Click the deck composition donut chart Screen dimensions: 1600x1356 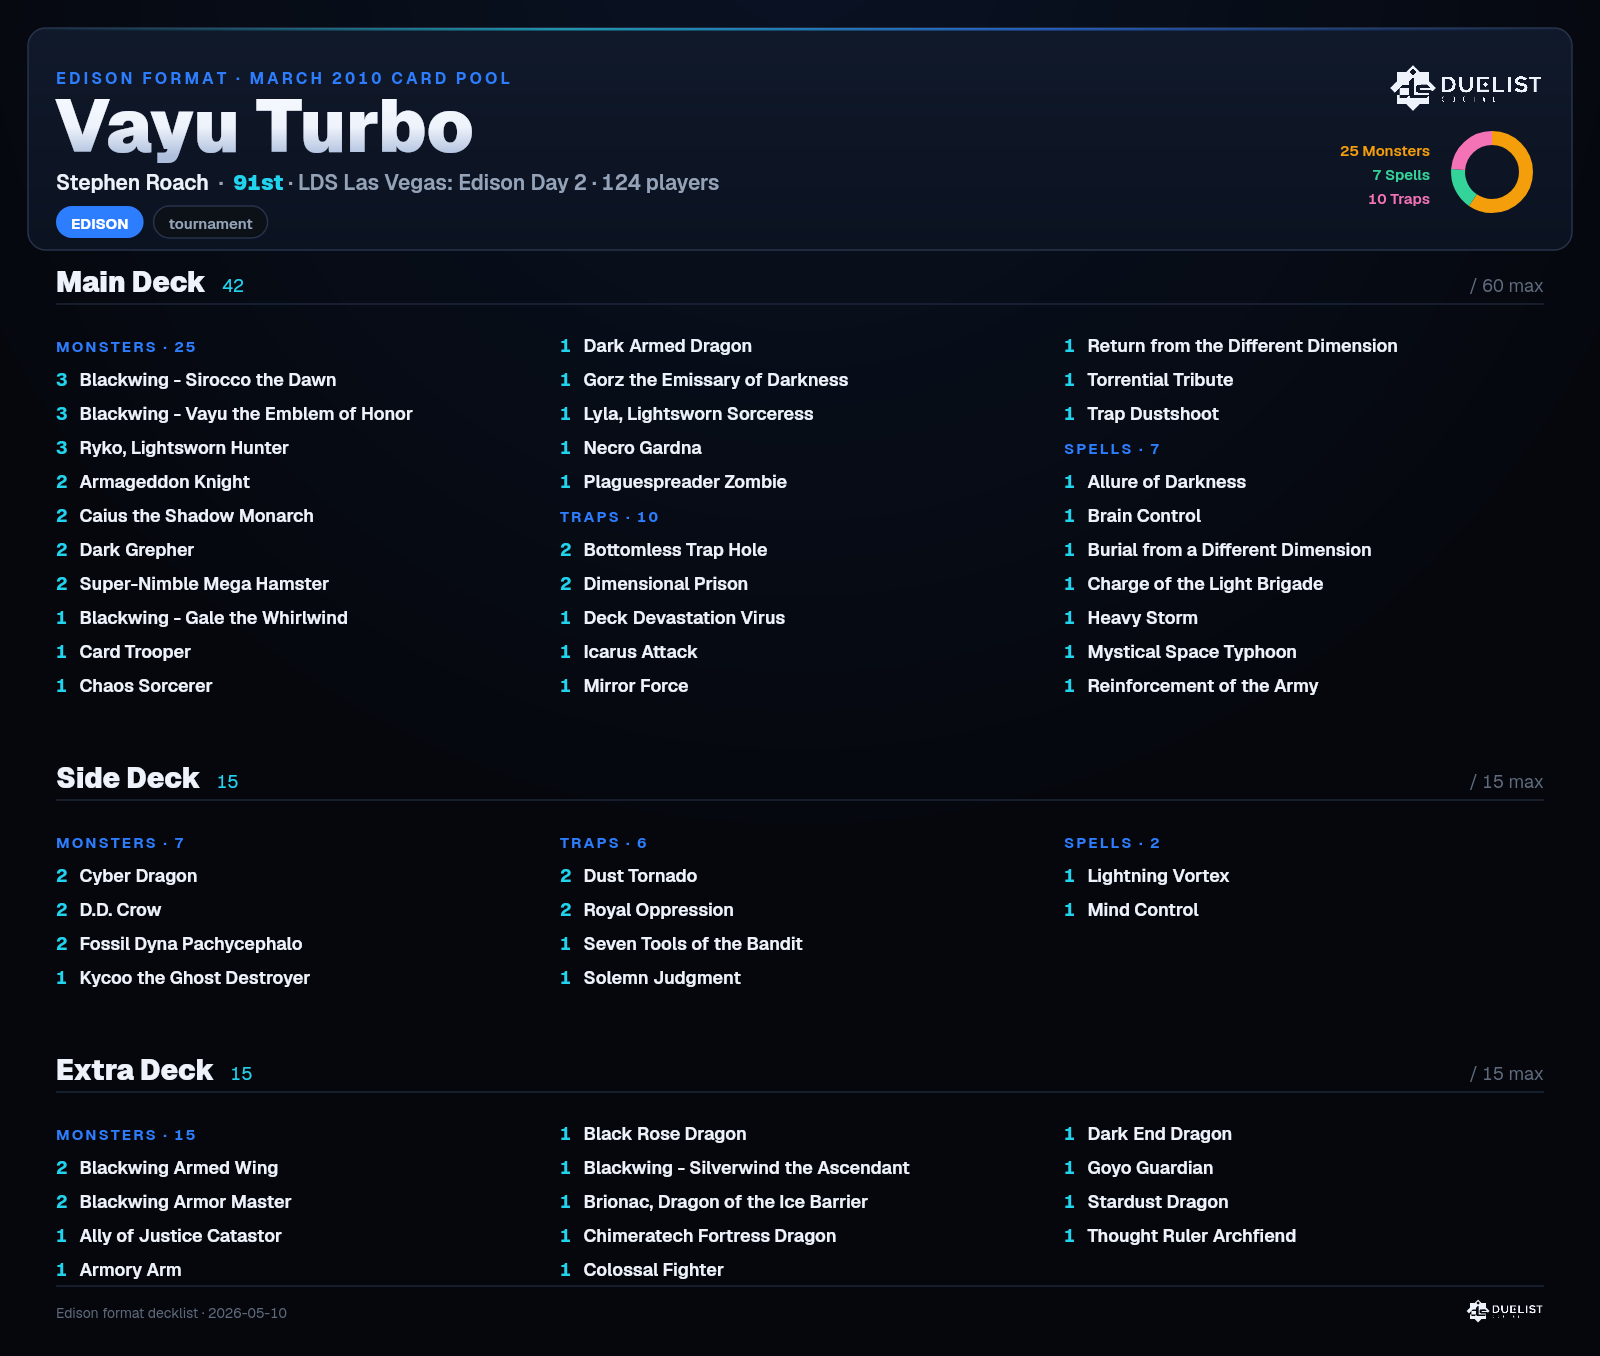[1491, 172]
